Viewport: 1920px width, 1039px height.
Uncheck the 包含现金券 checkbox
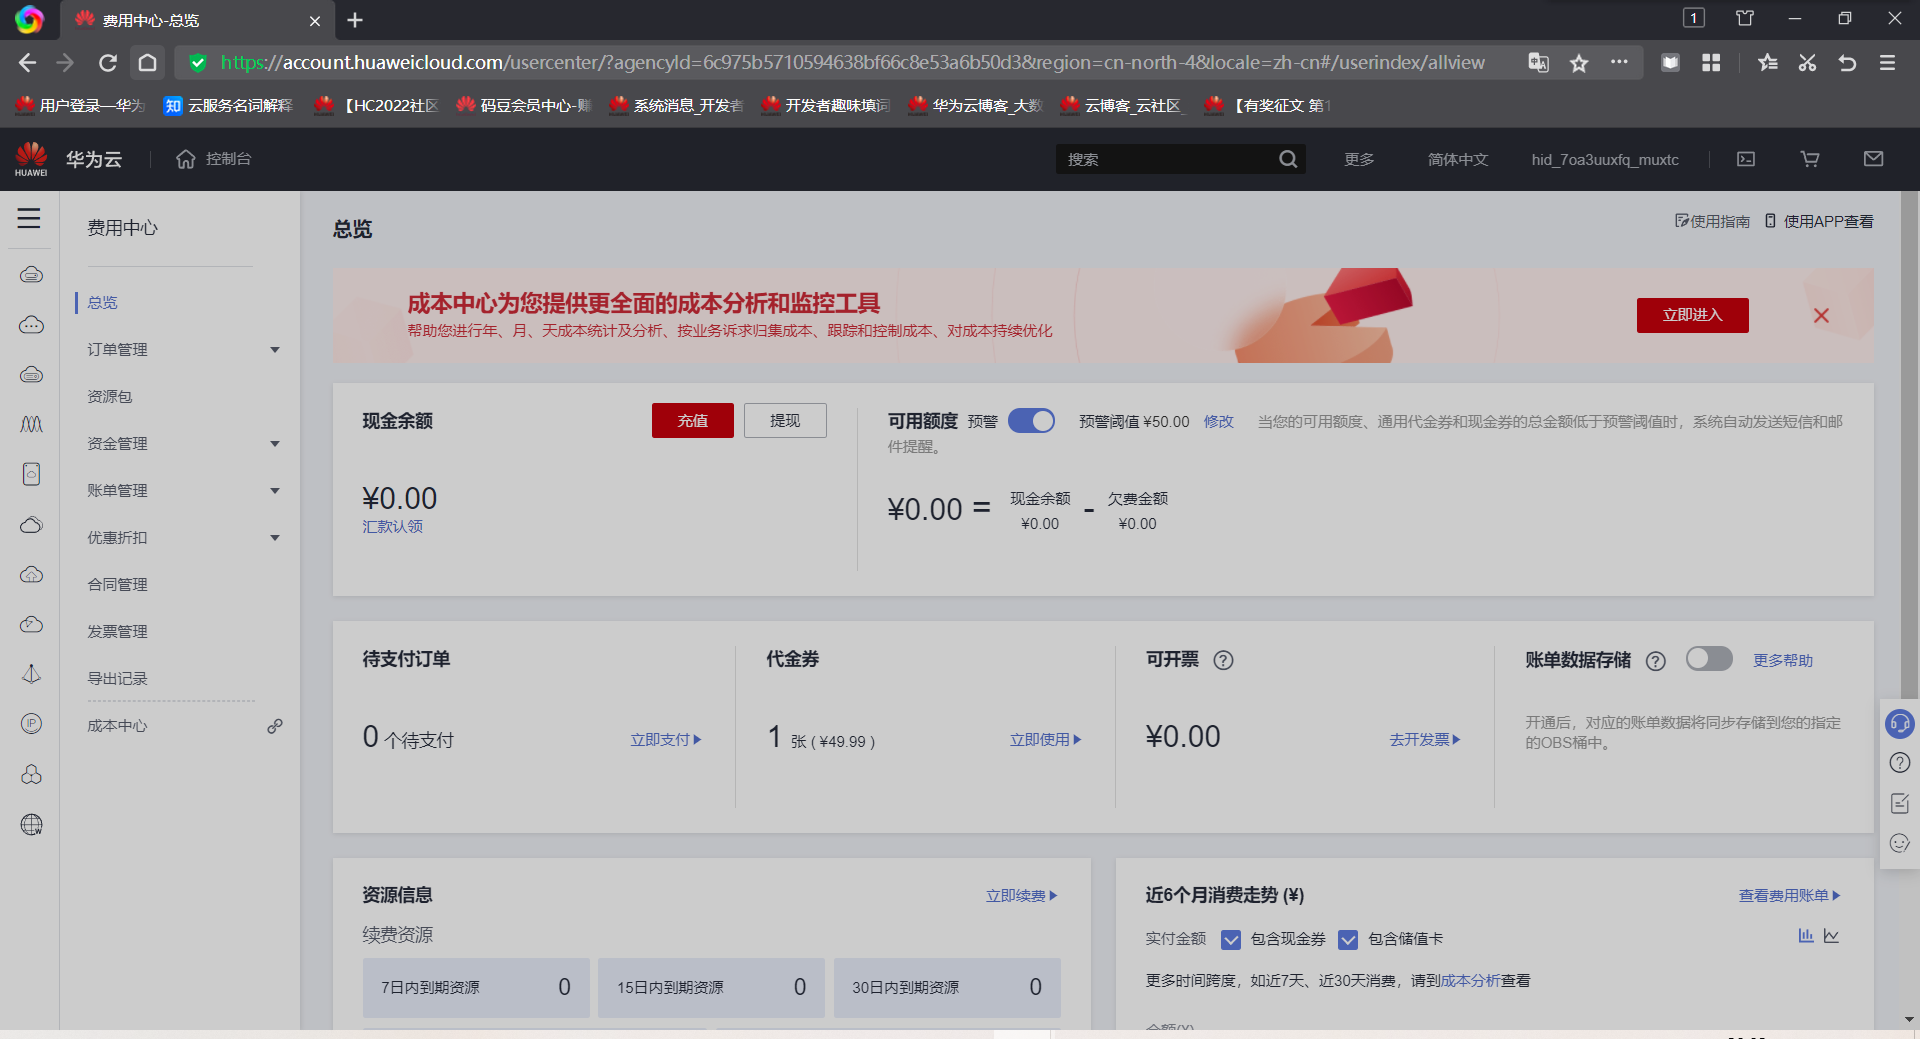pos(1231,939)
